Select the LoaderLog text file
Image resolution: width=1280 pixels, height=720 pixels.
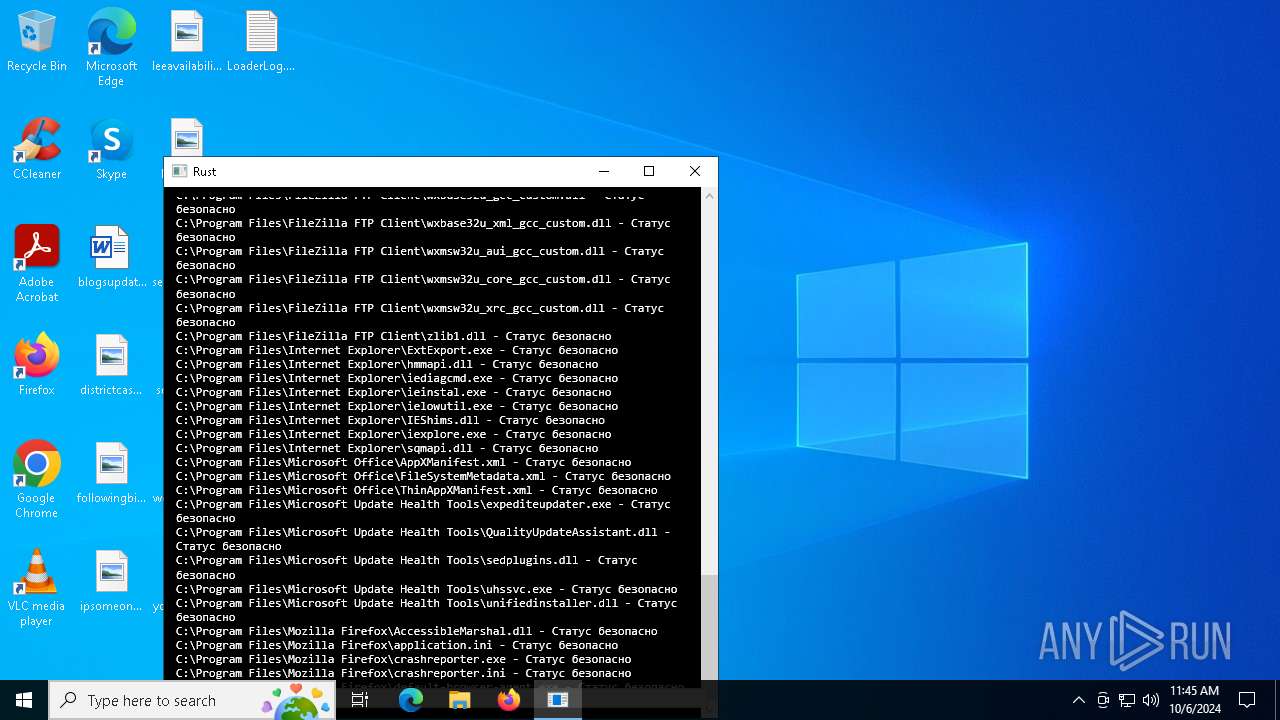(261, 42)
